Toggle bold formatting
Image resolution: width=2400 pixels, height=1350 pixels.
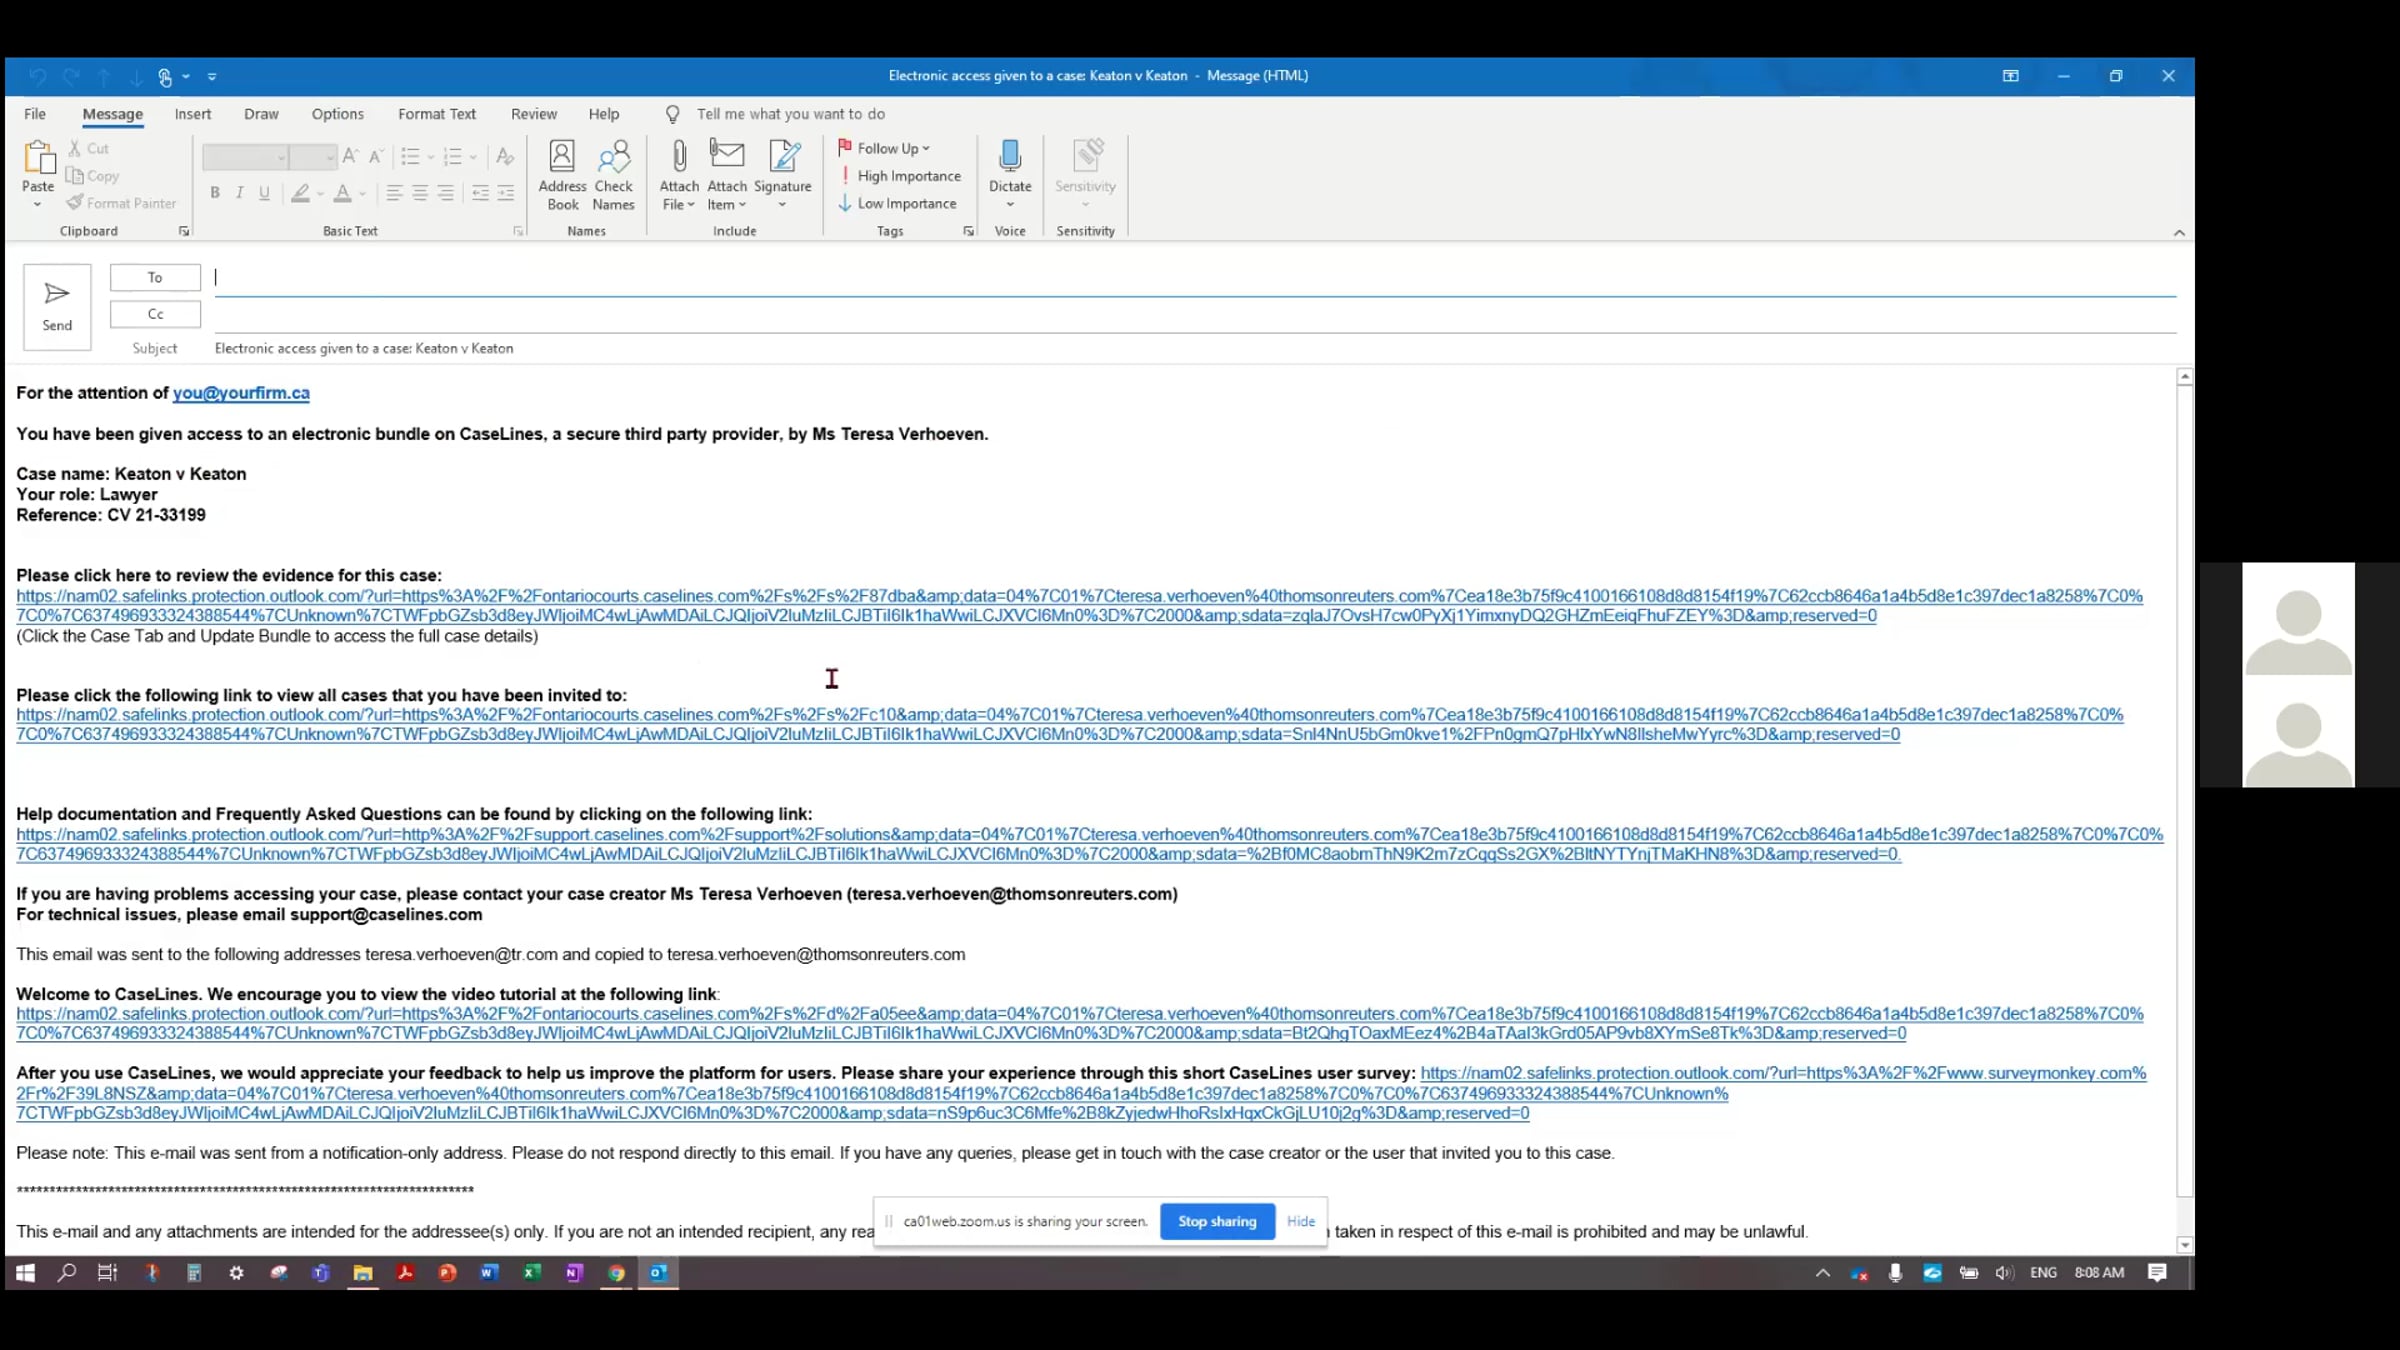pyautogui.click(x=214, y=193)
